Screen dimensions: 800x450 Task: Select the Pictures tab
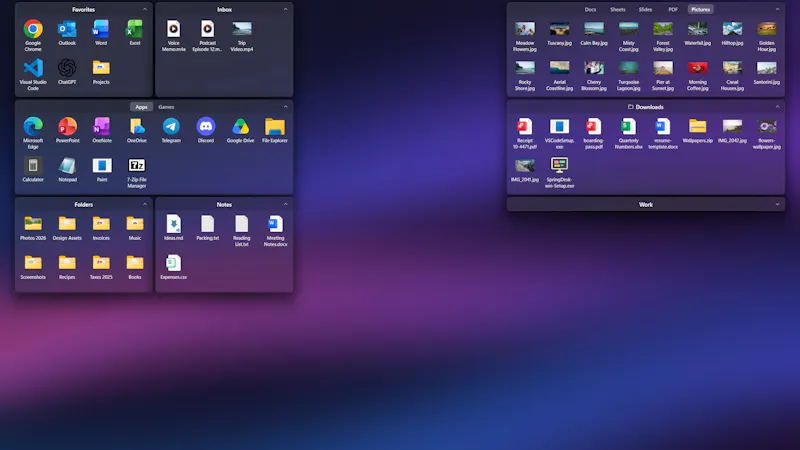coord(701,9)
